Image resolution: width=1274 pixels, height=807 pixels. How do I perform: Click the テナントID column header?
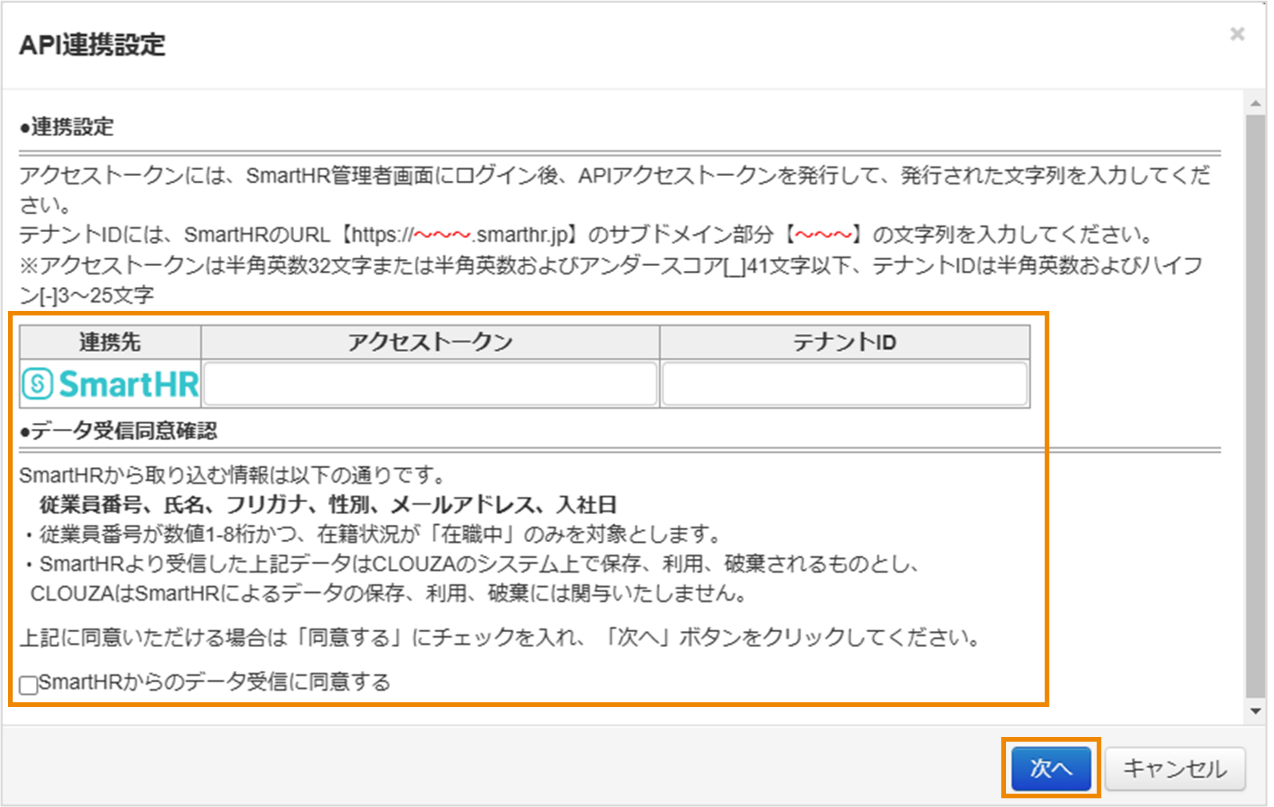844,342
